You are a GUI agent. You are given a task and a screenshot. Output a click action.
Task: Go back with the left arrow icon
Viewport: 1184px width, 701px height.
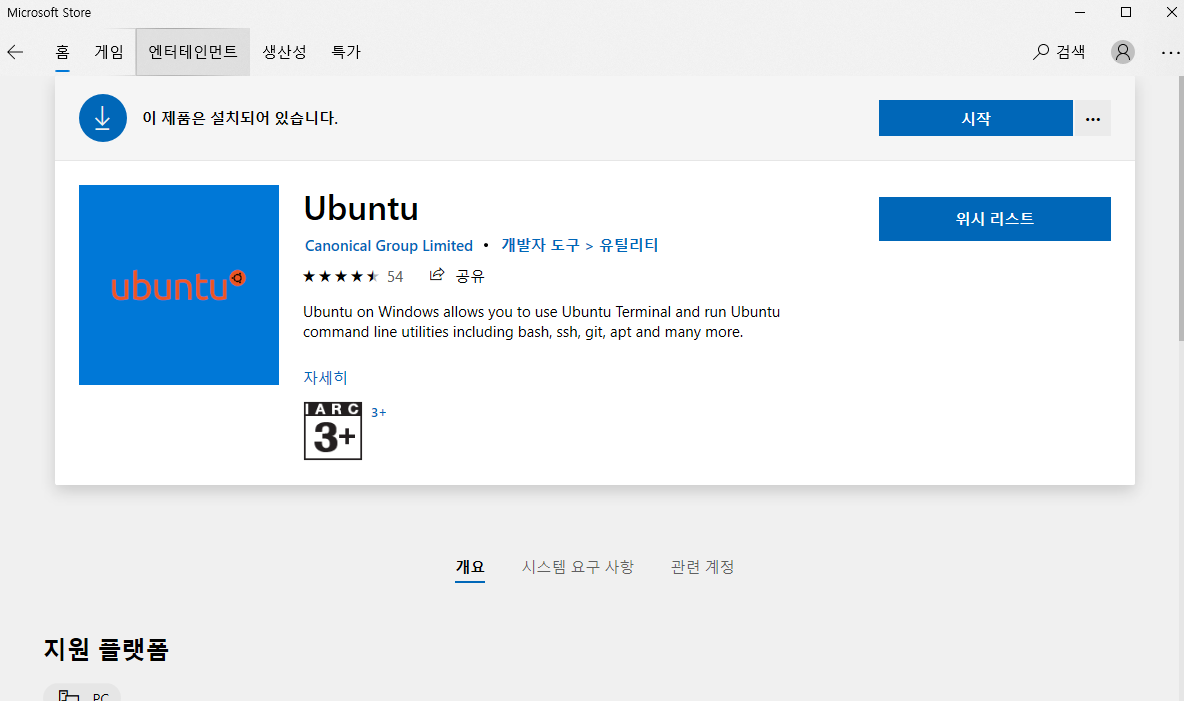click(15, 52)
